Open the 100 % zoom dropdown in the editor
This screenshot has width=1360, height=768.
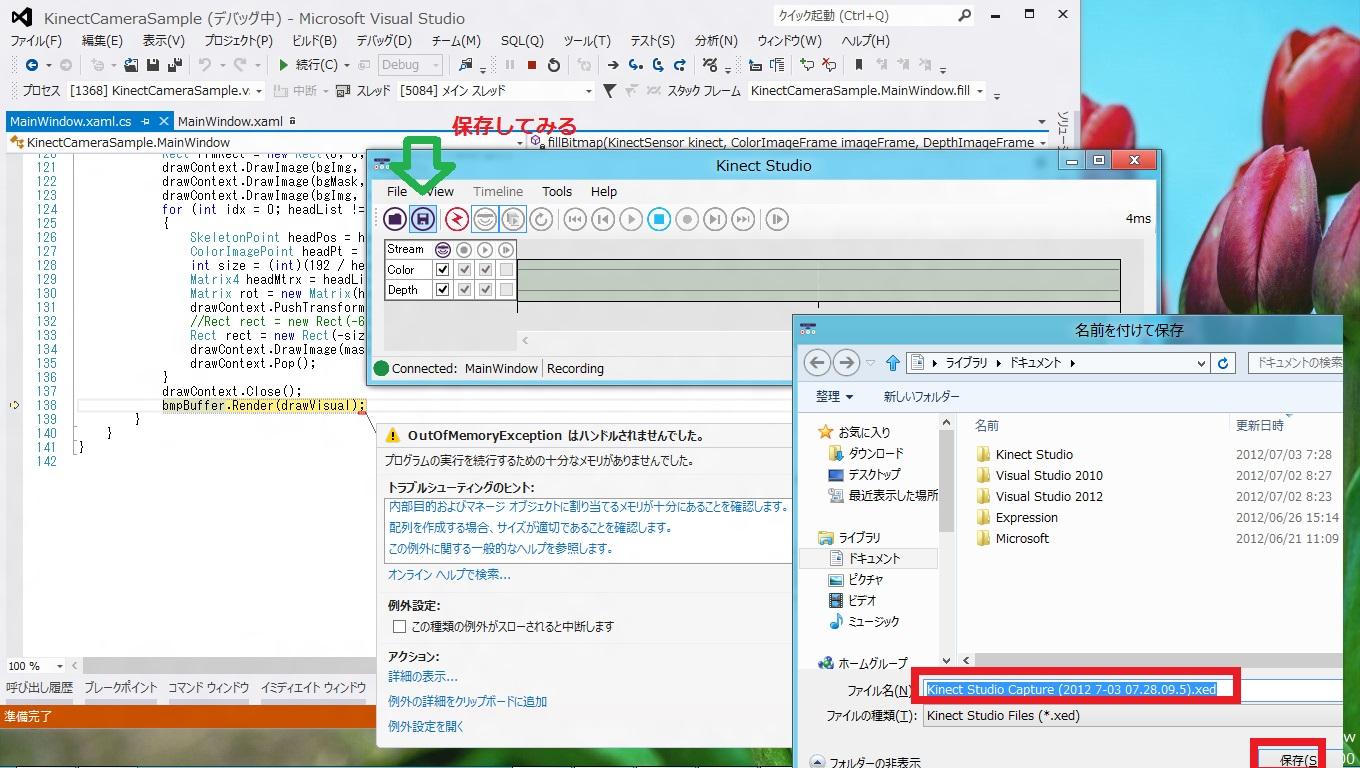point(35,666)
